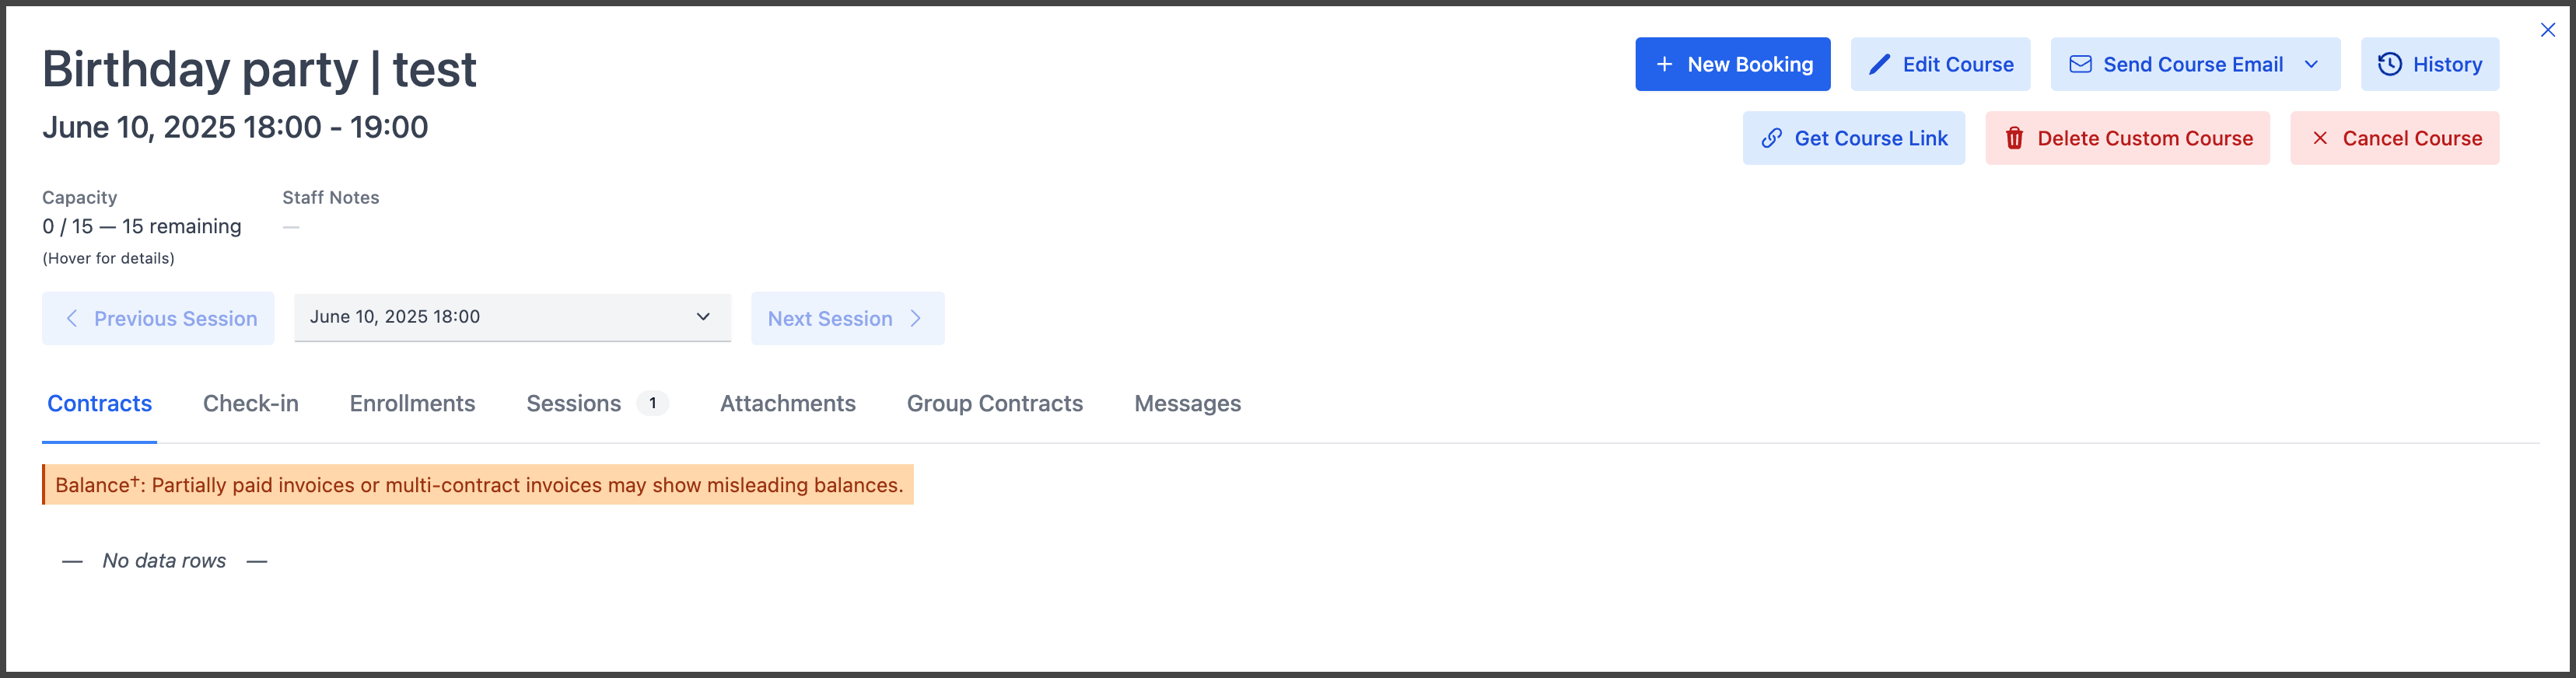Click the trash icon on Delete Custom Course
This screenshot has width=2576, height=678.
click(2014, 138)
